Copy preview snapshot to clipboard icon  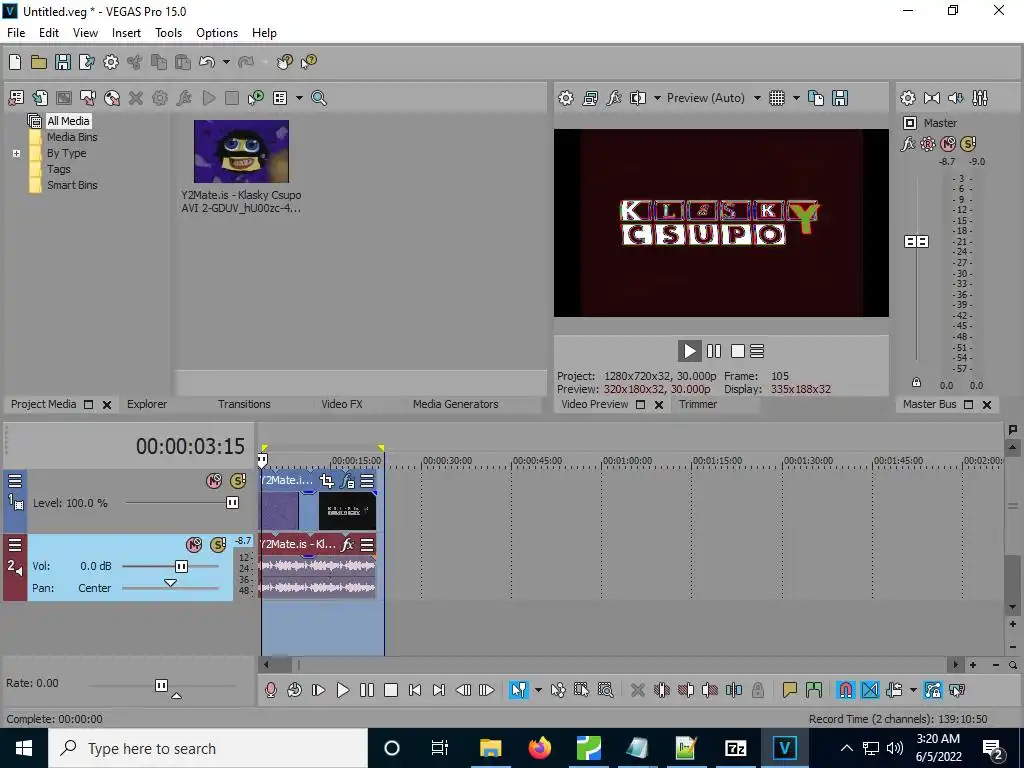(x=816, y=98)
